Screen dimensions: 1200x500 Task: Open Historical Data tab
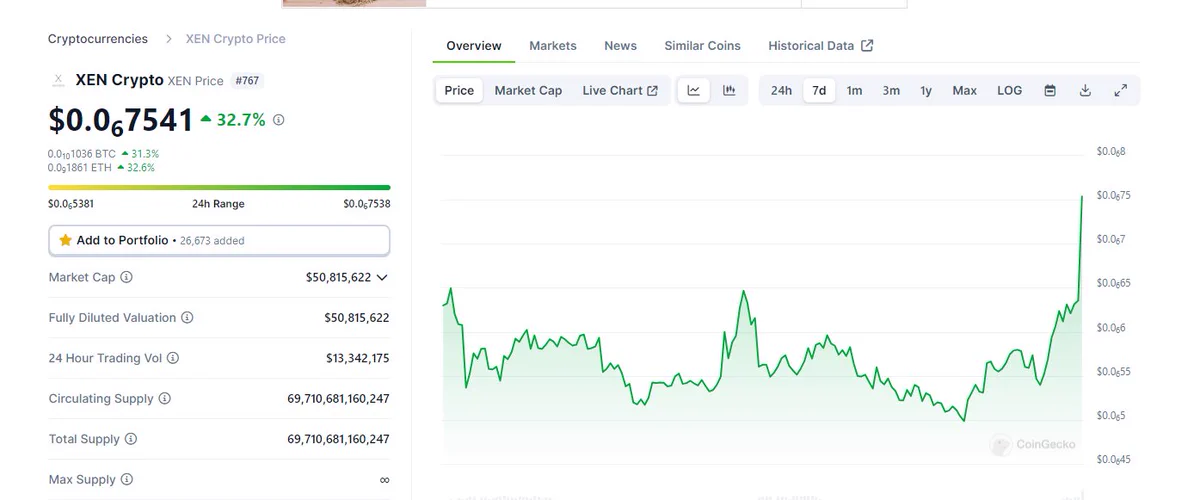pos(820,46)
